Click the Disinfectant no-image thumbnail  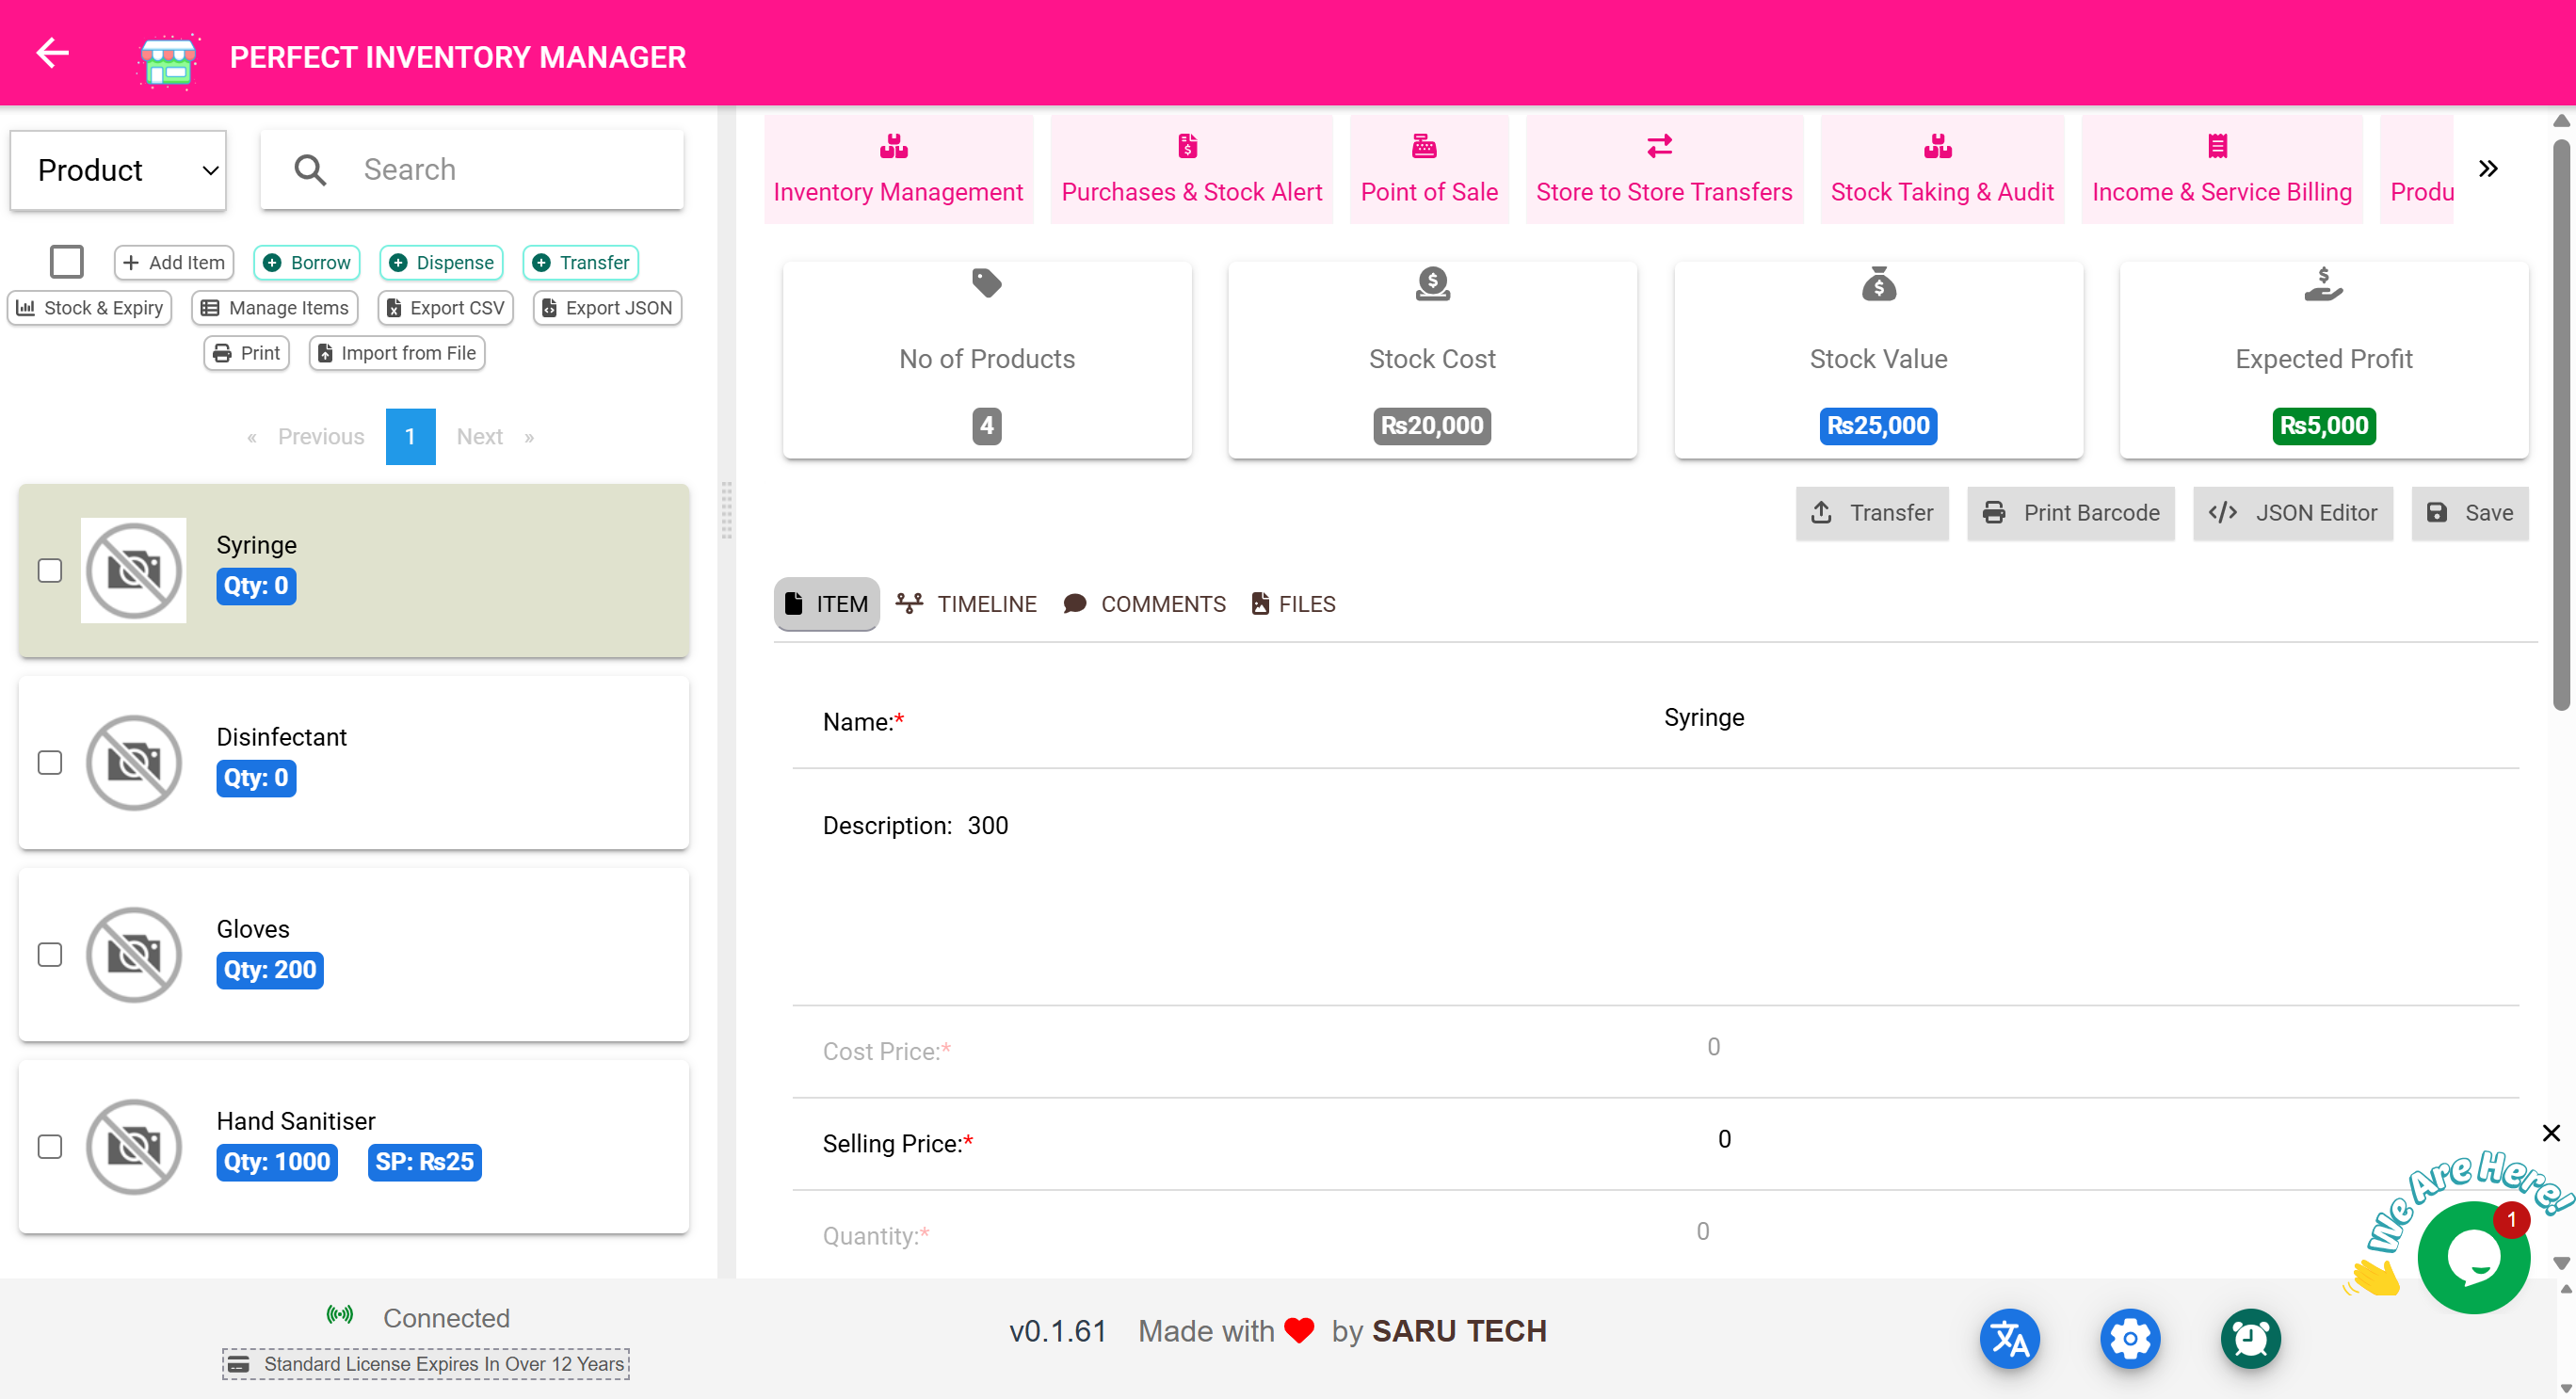(133, 762)
